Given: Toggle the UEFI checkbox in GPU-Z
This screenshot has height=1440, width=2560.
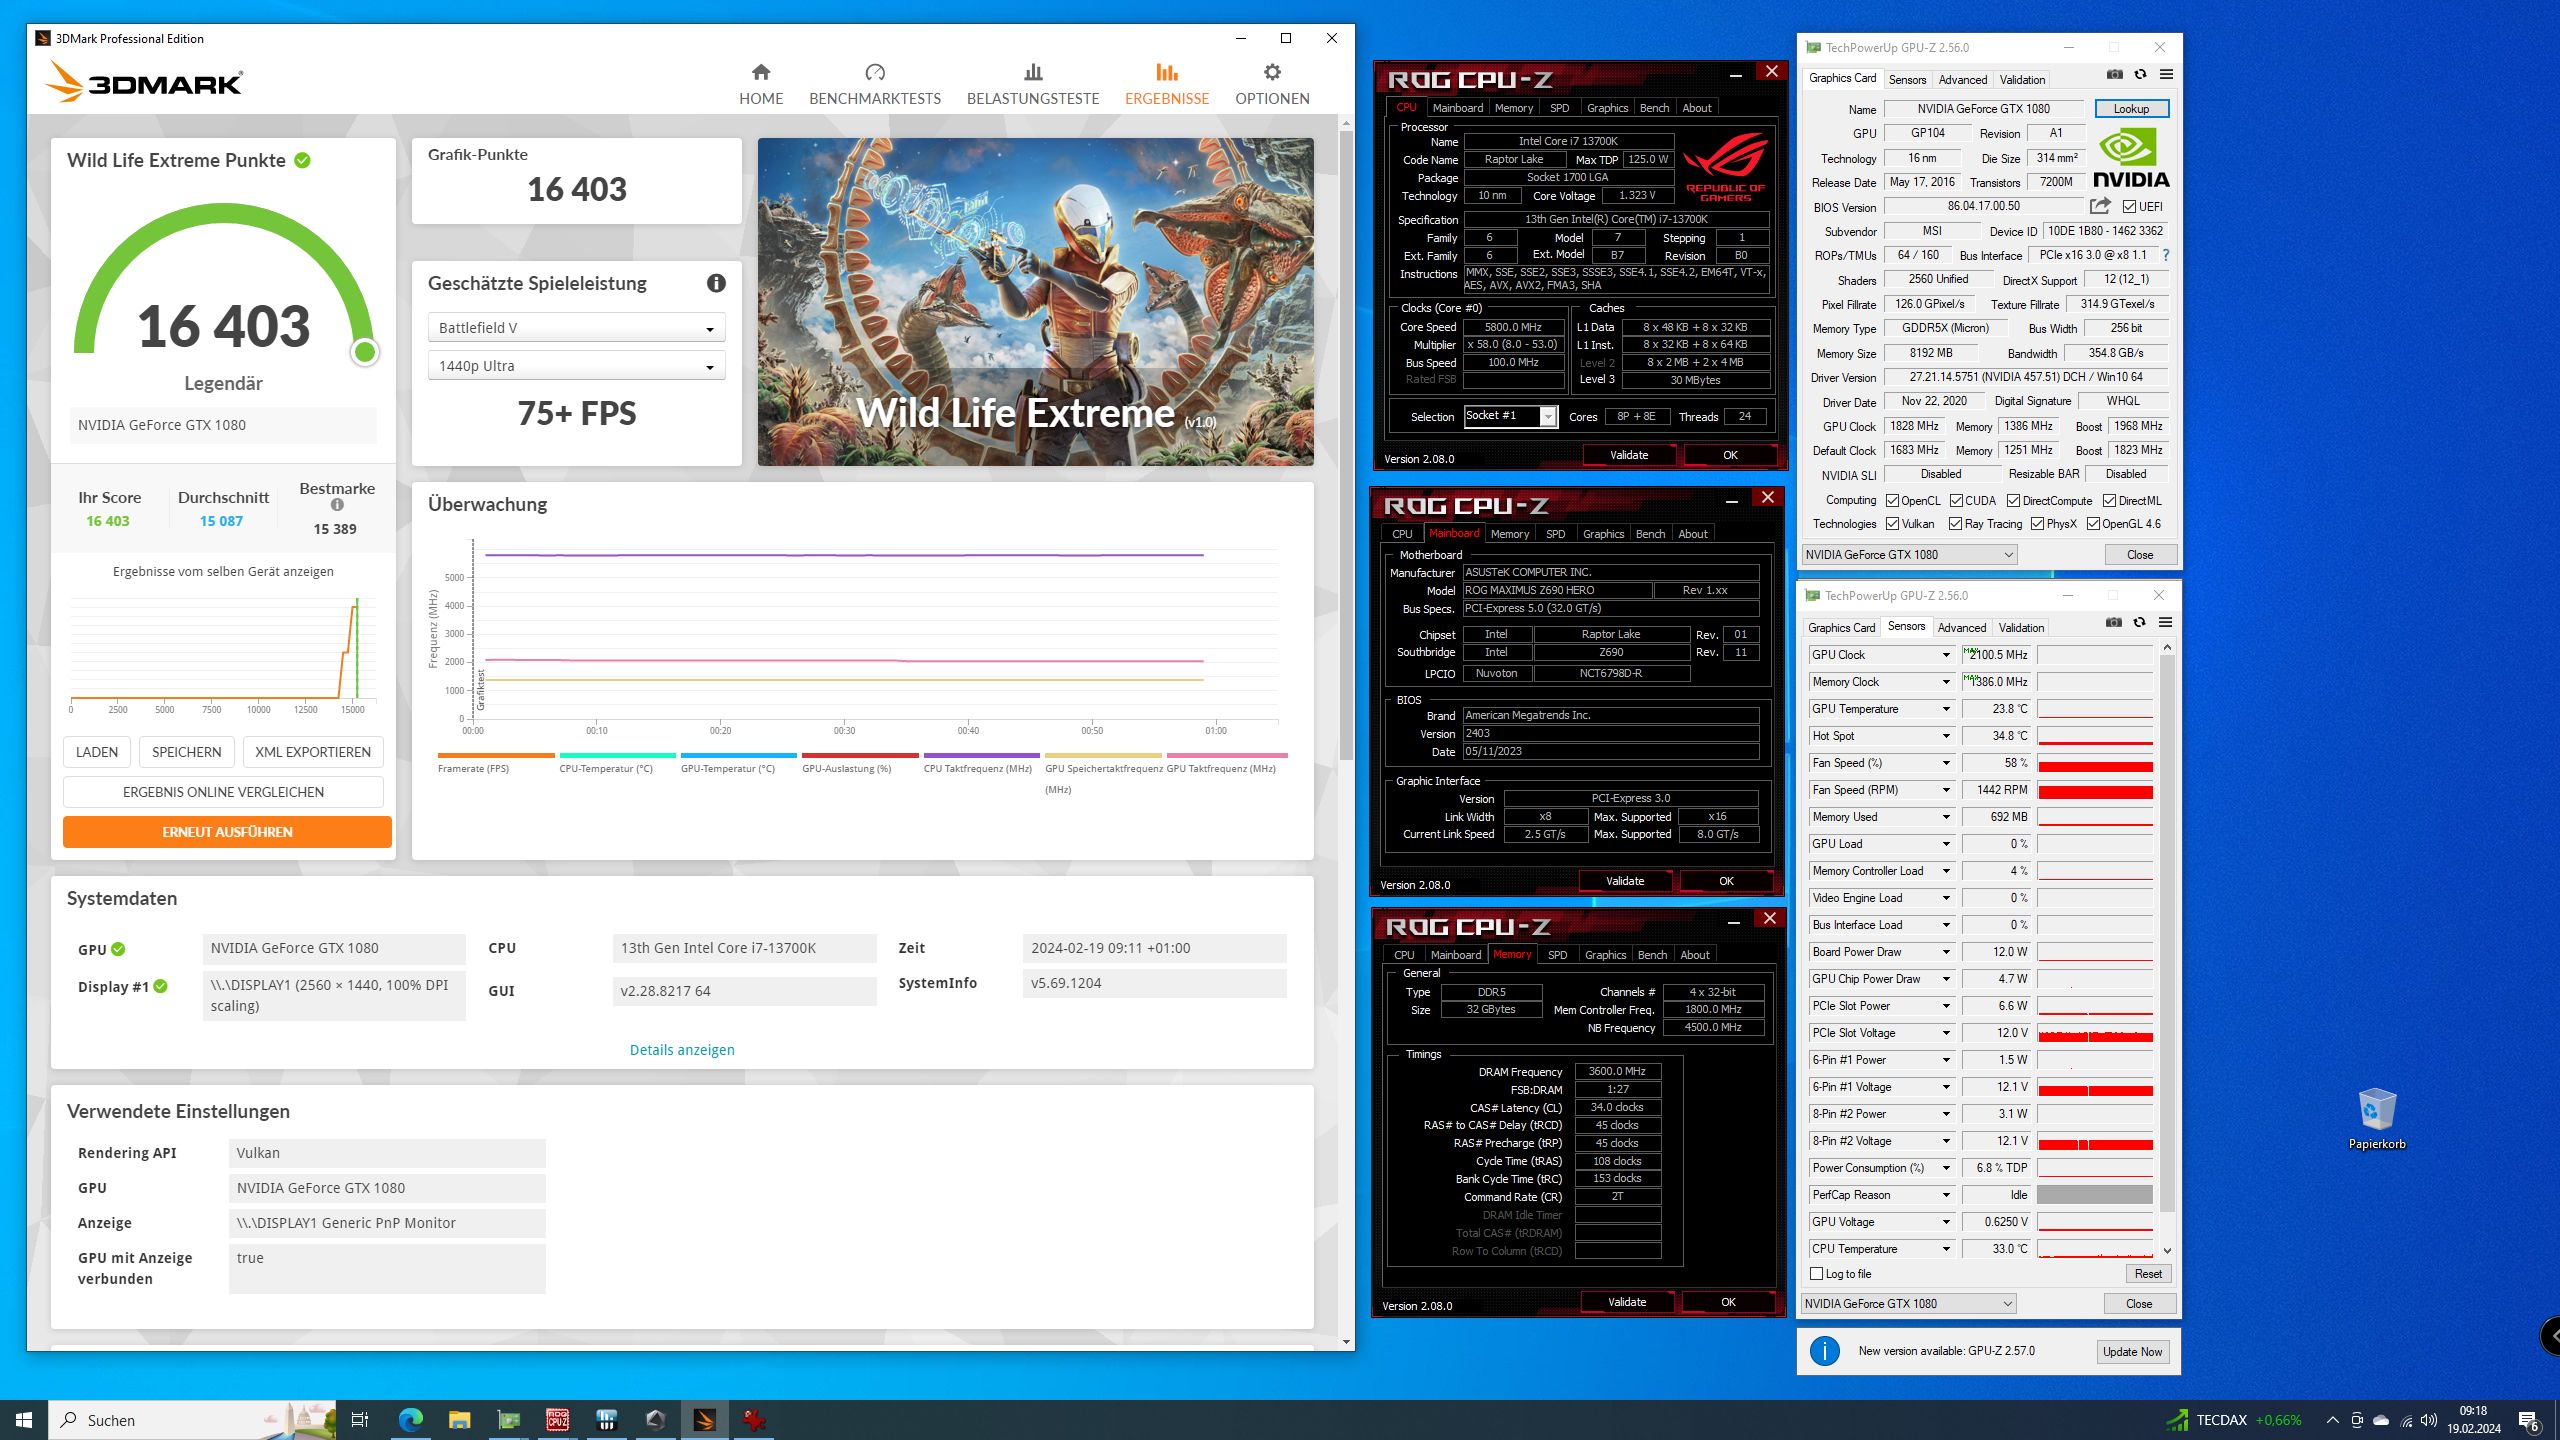Looking at the screenshot, I should pos(2128,207).
